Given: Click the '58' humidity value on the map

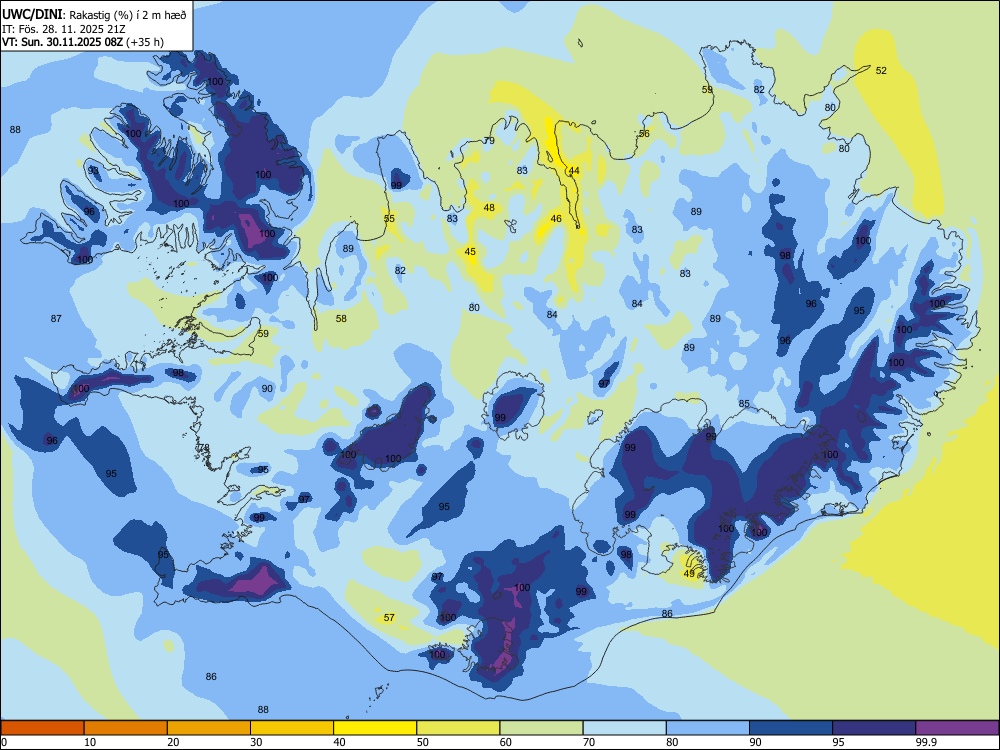Looking at the screenshot, I should pyautogui.click(x=341, y=318).
